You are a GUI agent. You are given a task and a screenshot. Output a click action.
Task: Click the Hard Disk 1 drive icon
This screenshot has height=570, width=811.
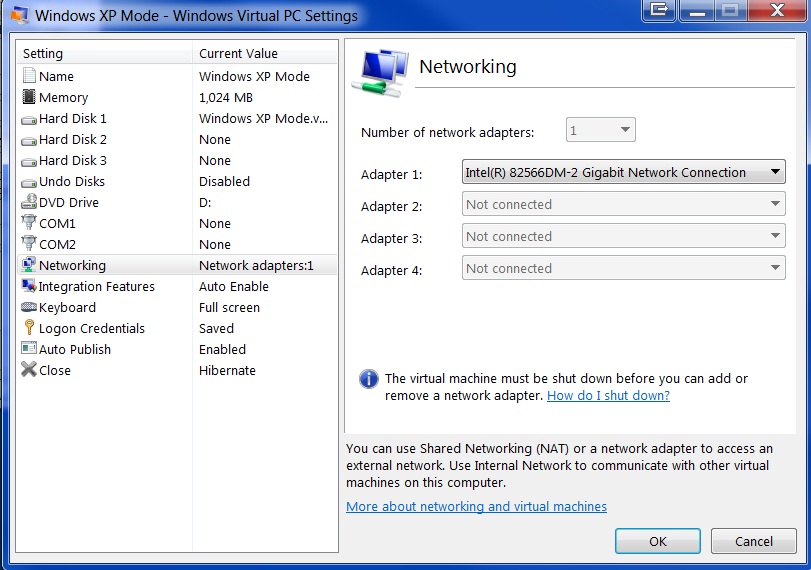point(29,119)
